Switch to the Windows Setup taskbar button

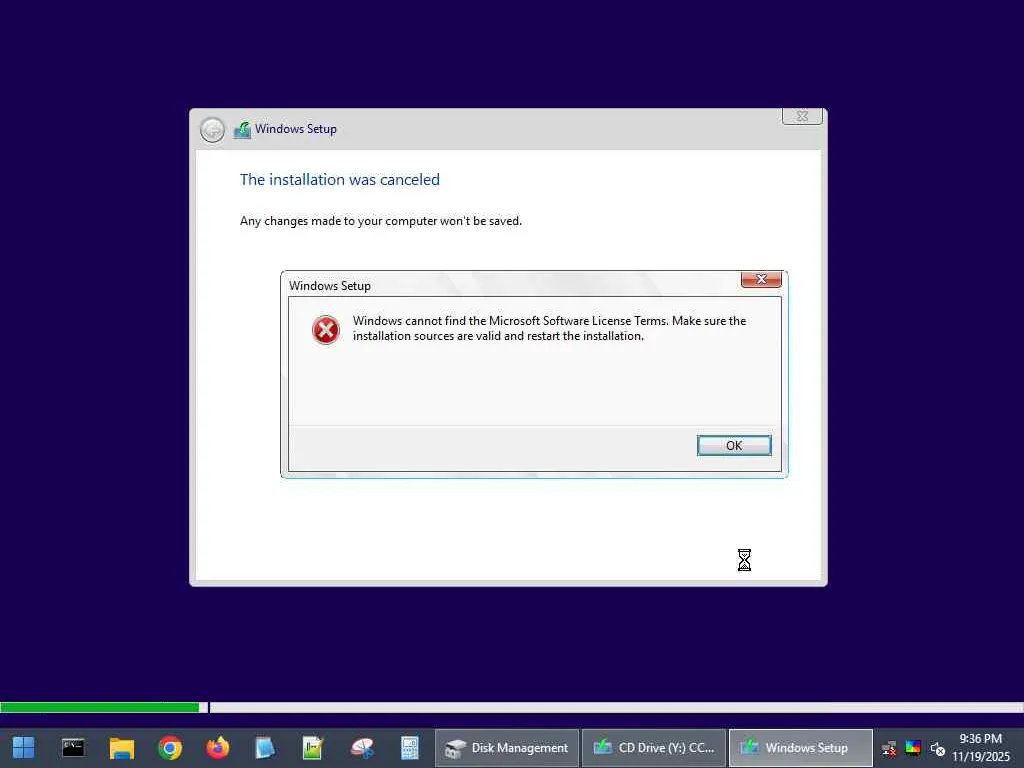tap(801, 748)
